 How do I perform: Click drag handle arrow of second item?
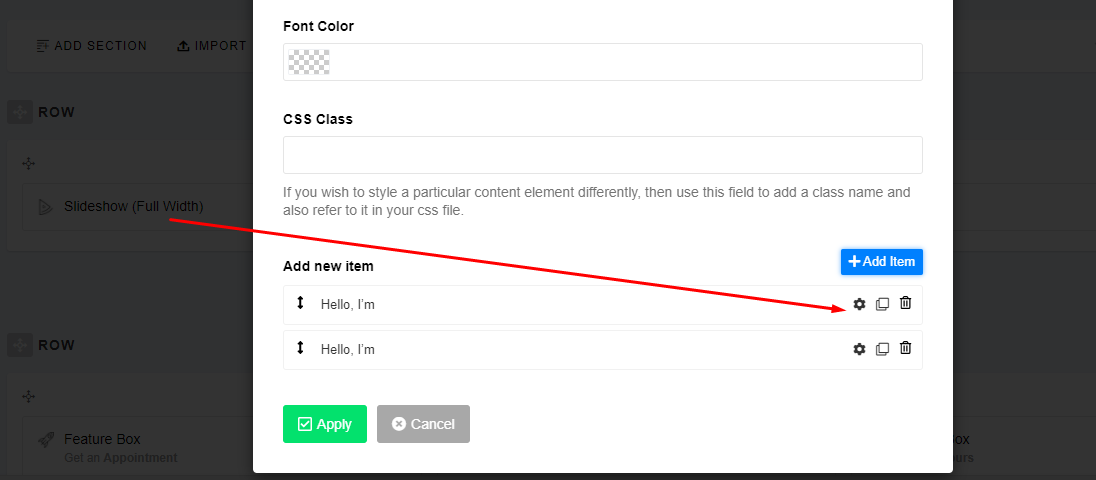(300, 348)
